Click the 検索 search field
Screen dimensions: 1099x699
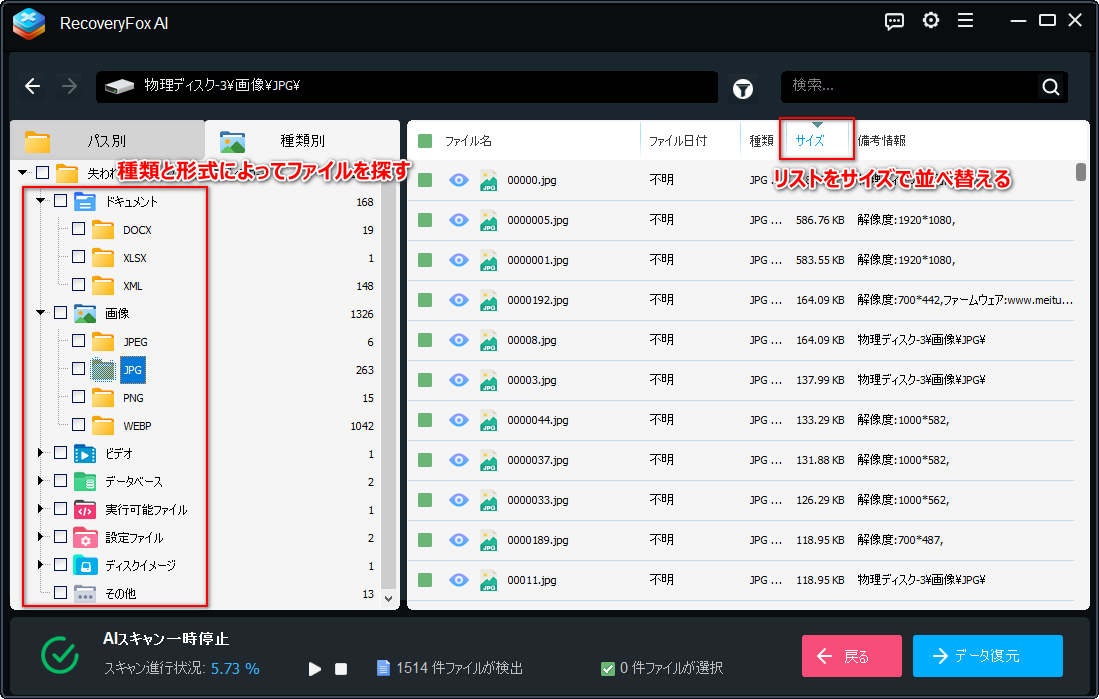(x=911, y=86)
